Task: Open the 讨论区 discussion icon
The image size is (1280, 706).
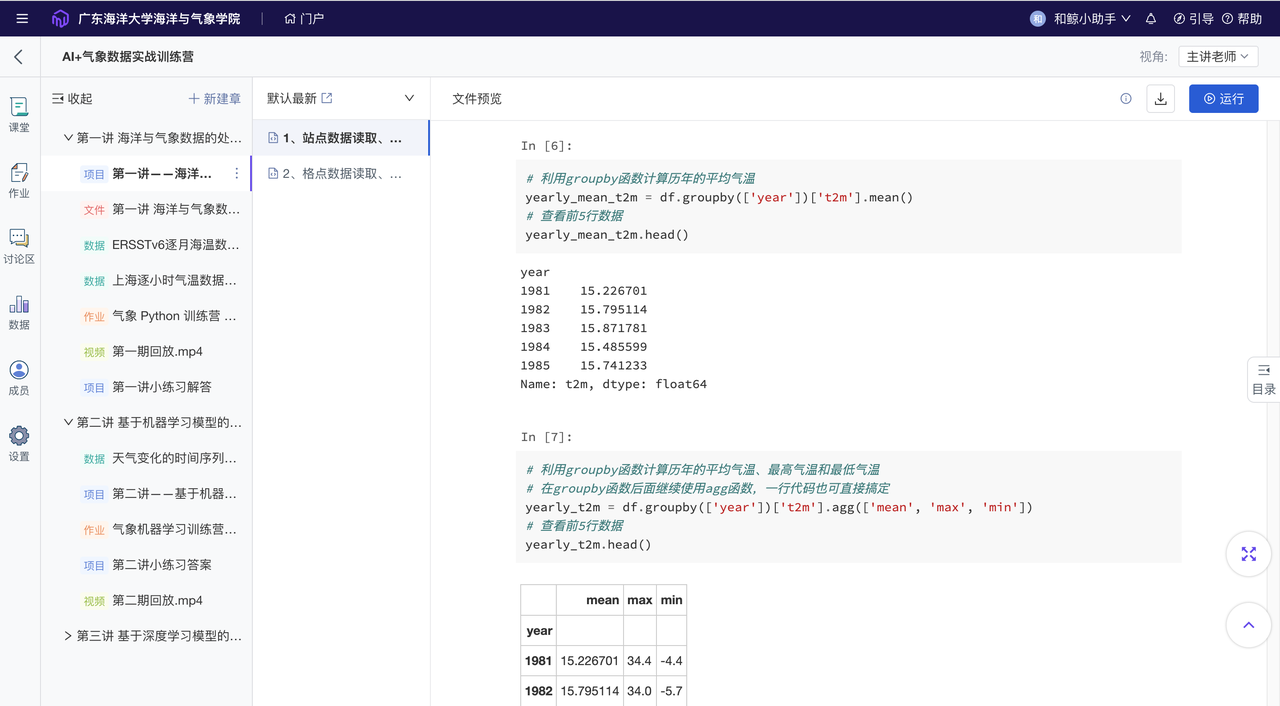Action: coord(19,246)
